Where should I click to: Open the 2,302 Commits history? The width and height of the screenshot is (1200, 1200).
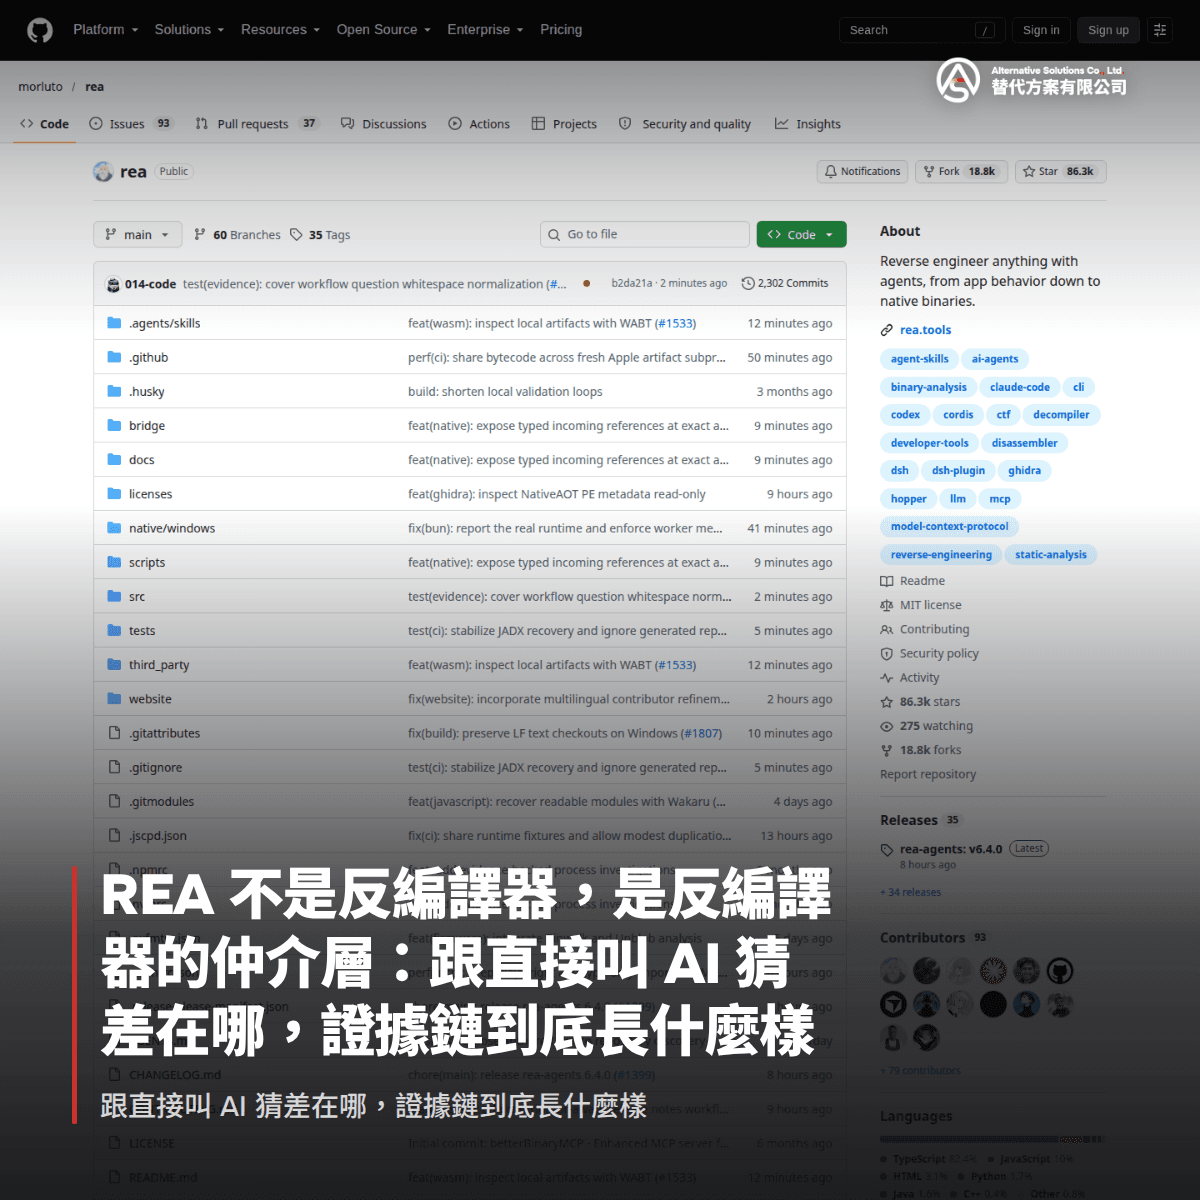pyautogui.click(x=785, y=284)
